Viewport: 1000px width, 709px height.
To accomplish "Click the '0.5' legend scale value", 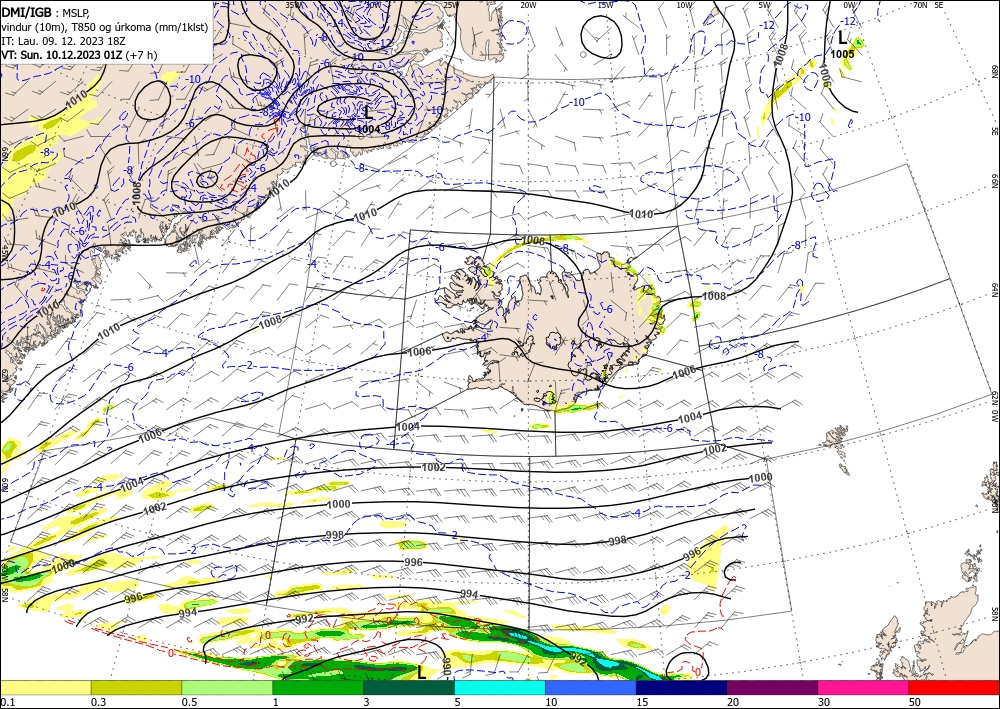I will coord(189,702).
